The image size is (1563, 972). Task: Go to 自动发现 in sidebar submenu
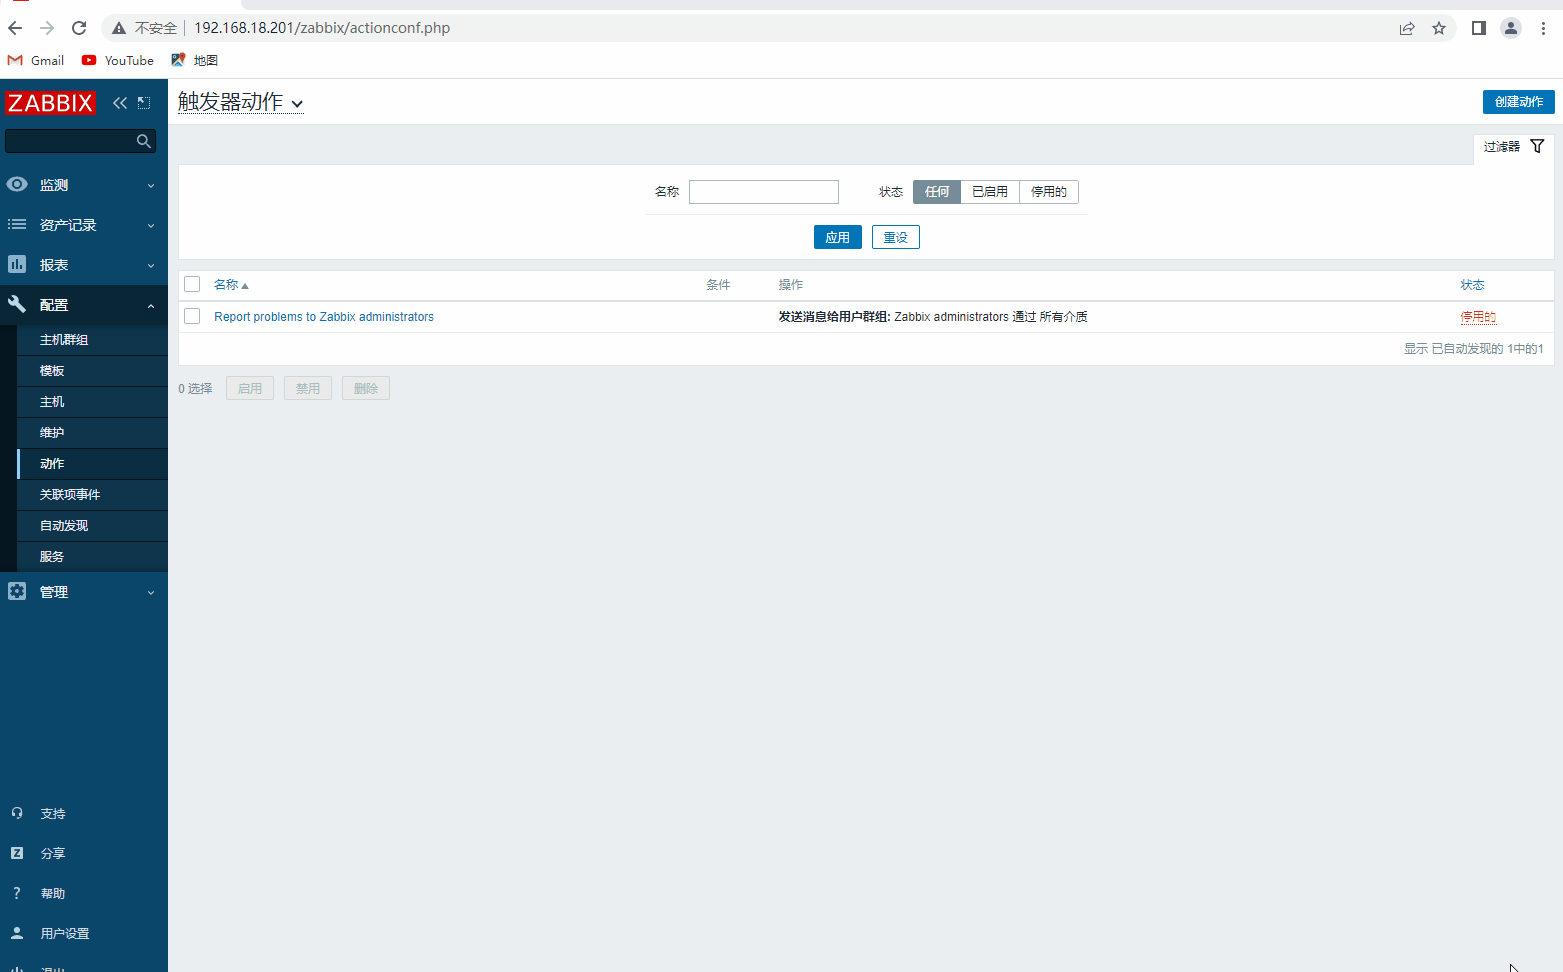[64, 526]
